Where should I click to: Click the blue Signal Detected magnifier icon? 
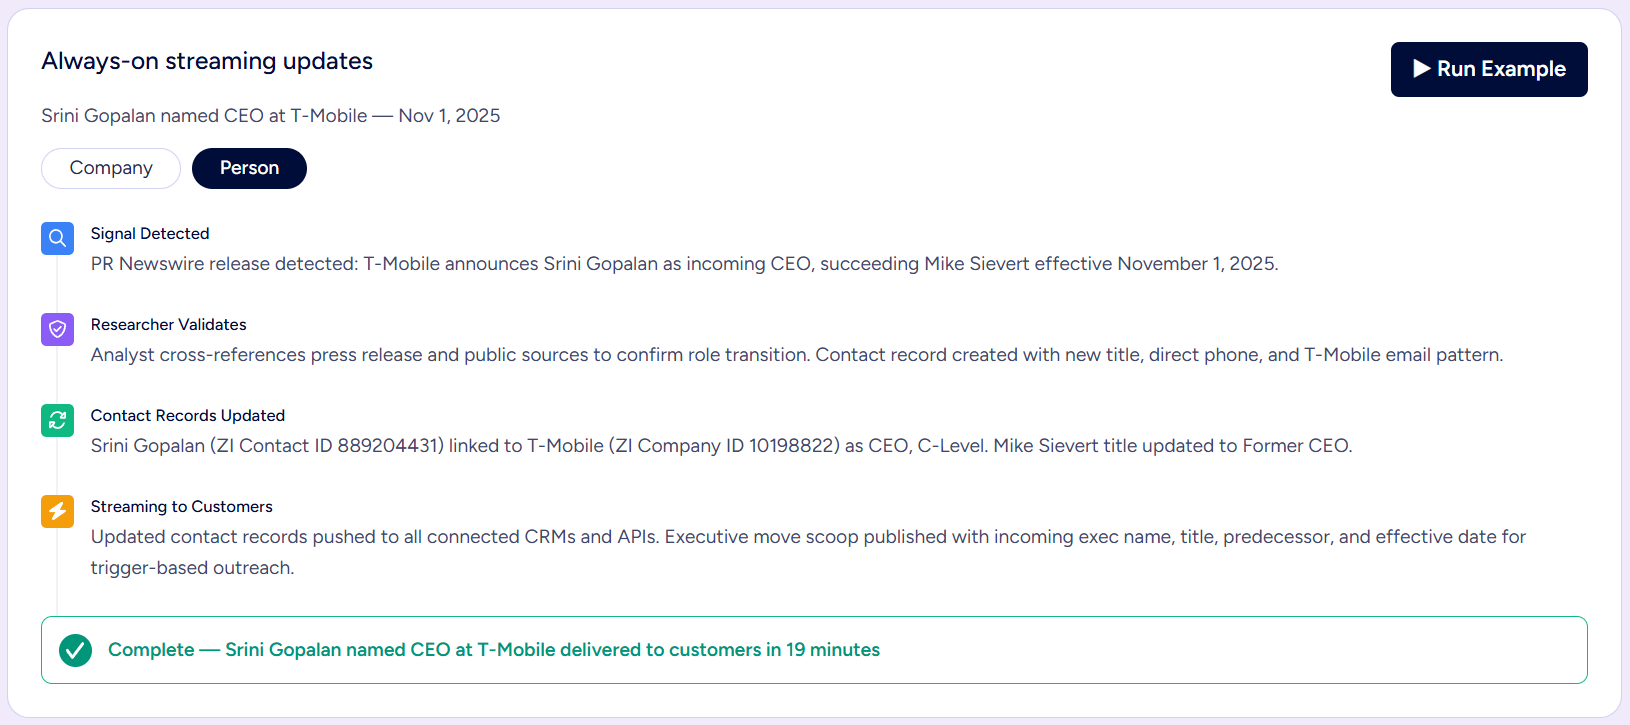[x=57, y=238]
